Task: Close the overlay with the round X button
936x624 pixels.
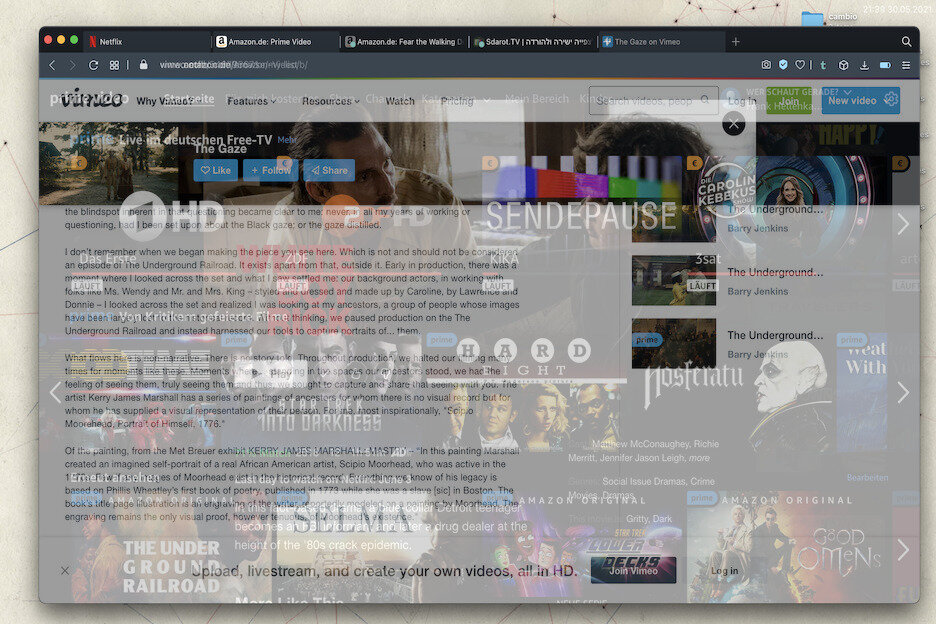Action: [733, 124]
